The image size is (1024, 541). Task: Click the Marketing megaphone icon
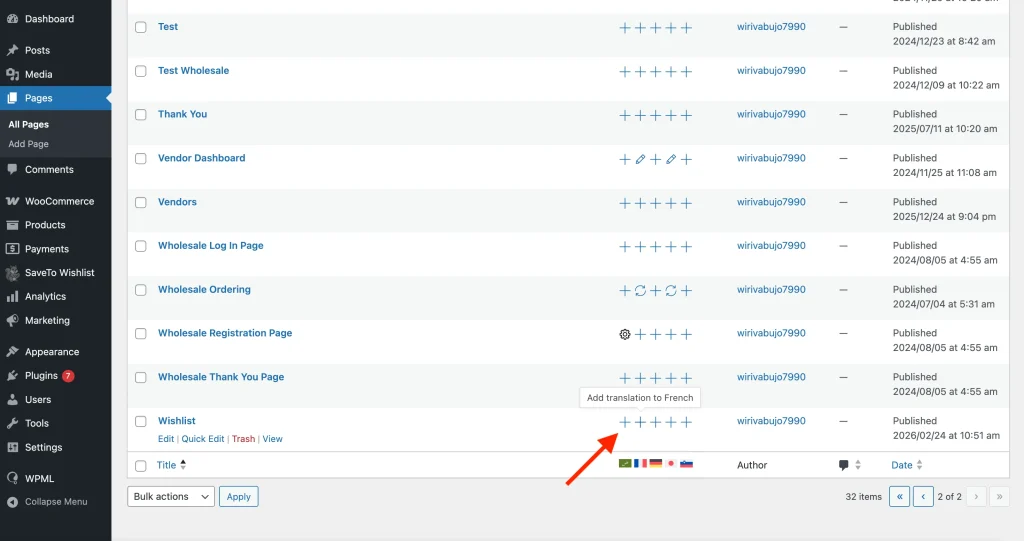(x=12, y=320)
